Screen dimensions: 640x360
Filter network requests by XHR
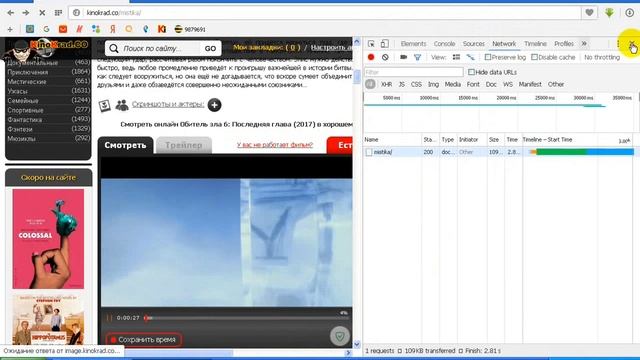386,84
